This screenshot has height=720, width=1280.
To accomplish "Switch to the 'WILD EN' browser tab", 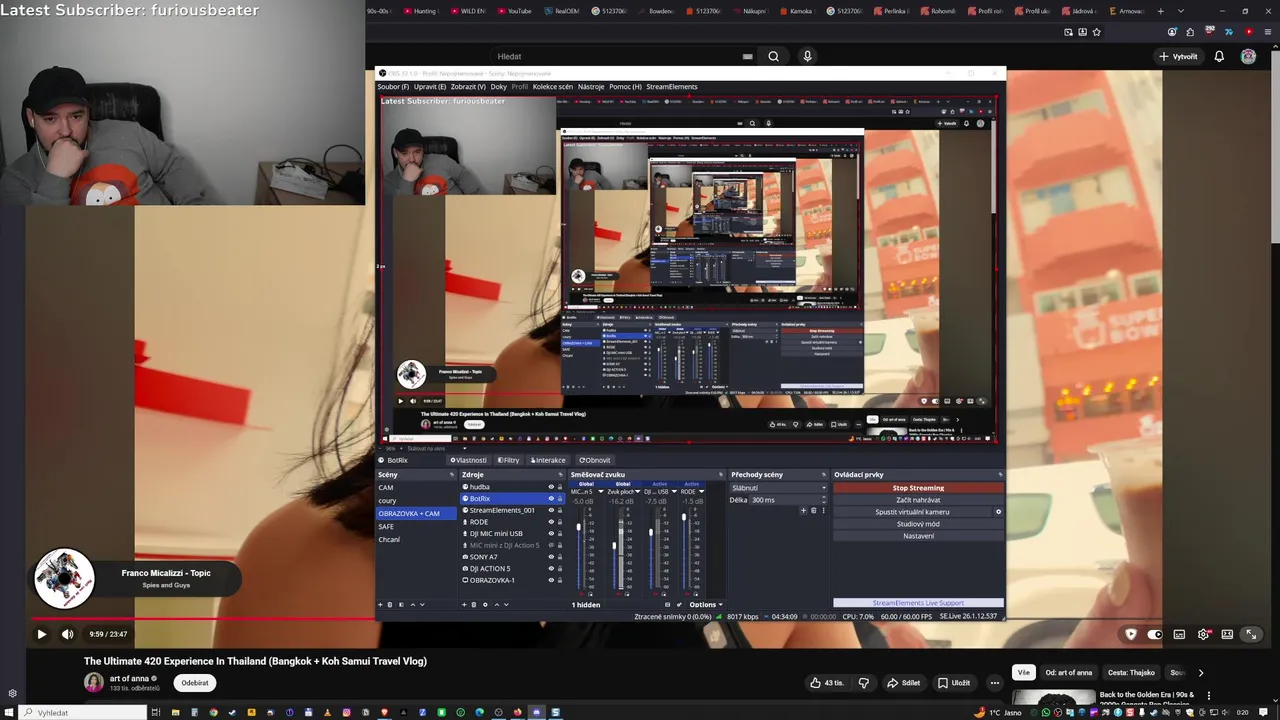I will click(x=468, y=11).
